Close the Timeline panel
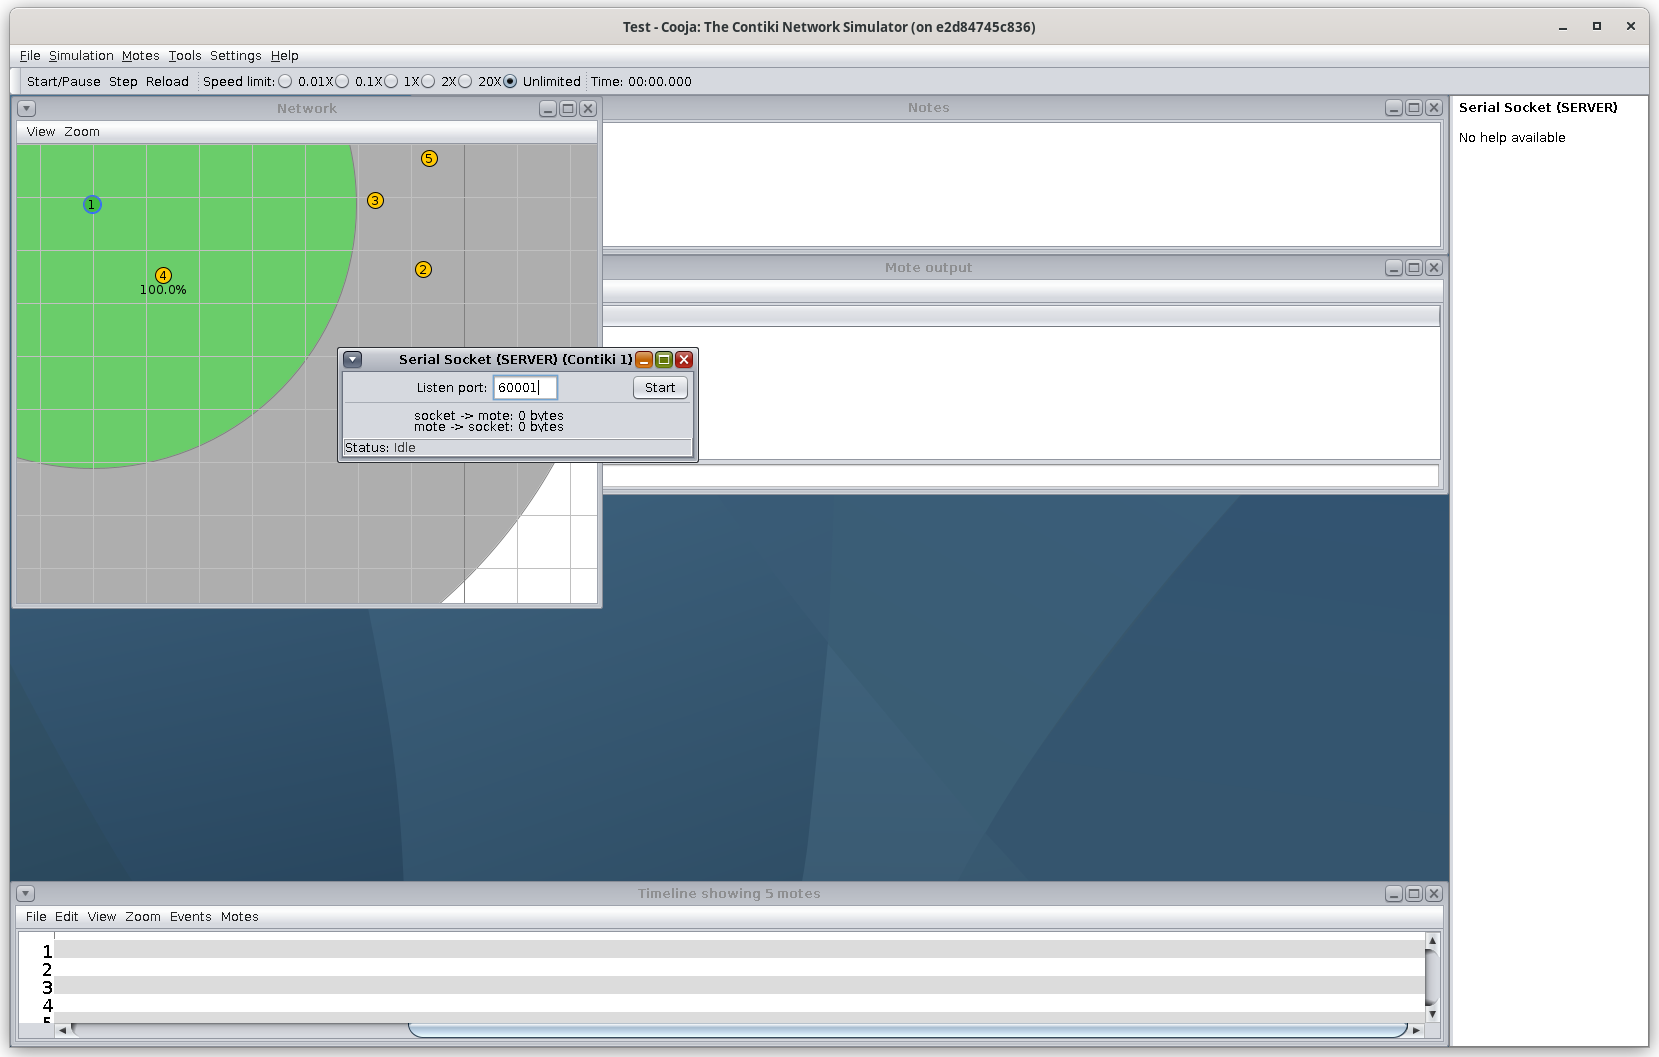1659x1057 pixels. point(1434,893)
